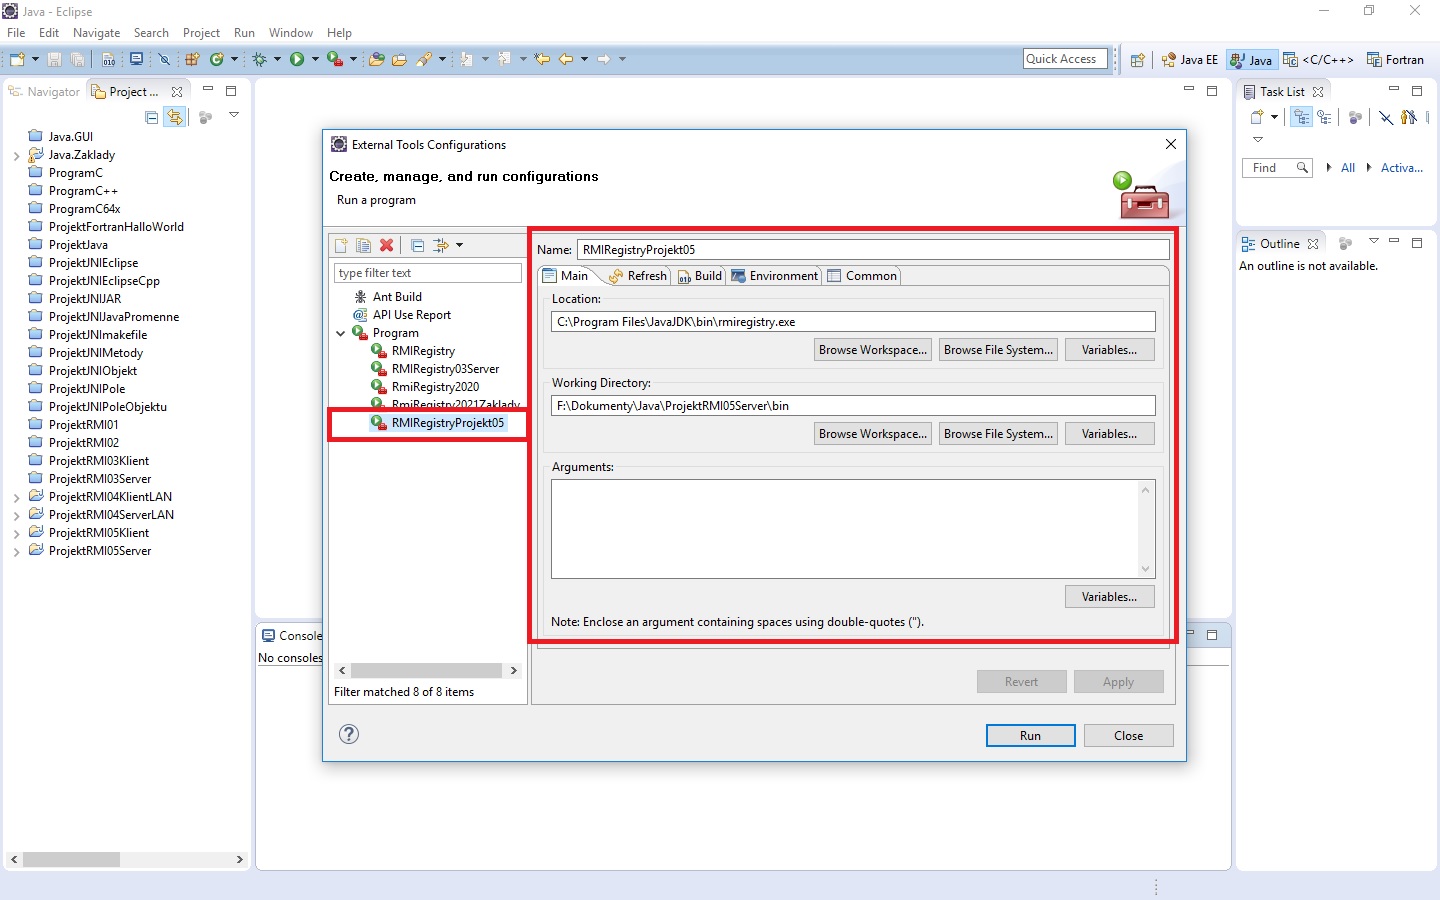1440x900 pixels.
Task: Click Browse File System under Working Directory
Action: click(x=998, y=434)
